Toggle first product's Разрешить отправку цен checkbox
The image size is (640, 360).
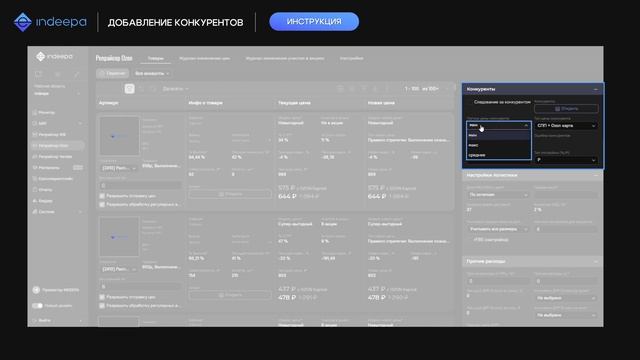(102, 196)
